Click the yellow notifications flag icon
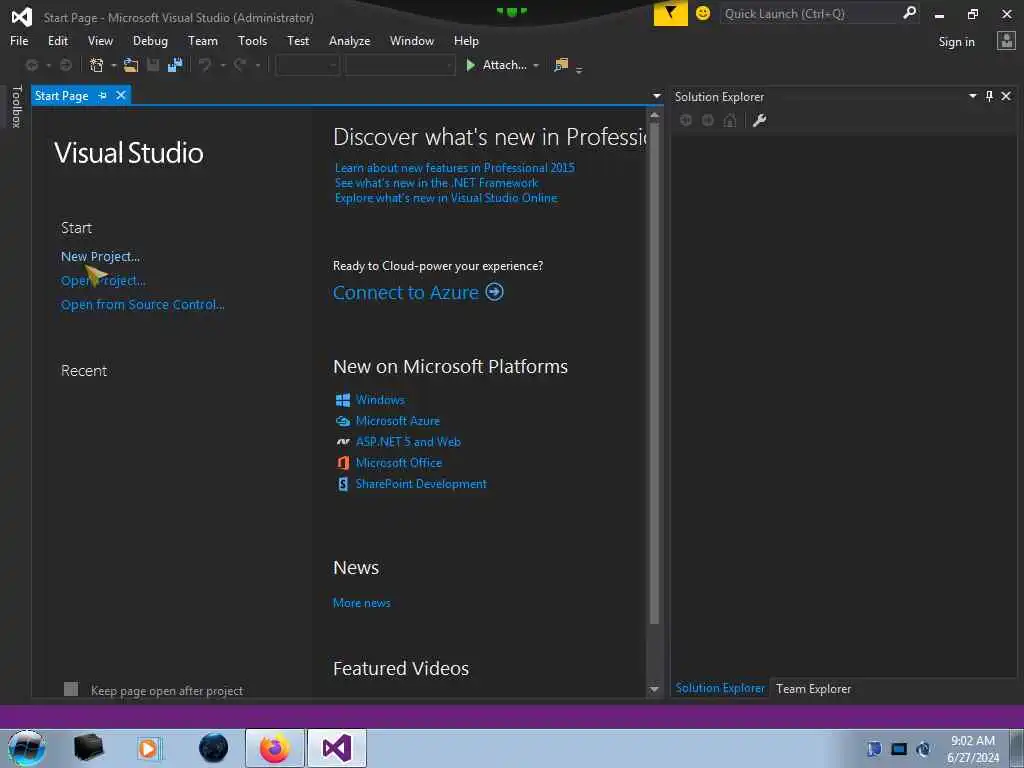Screen dimensions: 1024x768 point(670,13)
